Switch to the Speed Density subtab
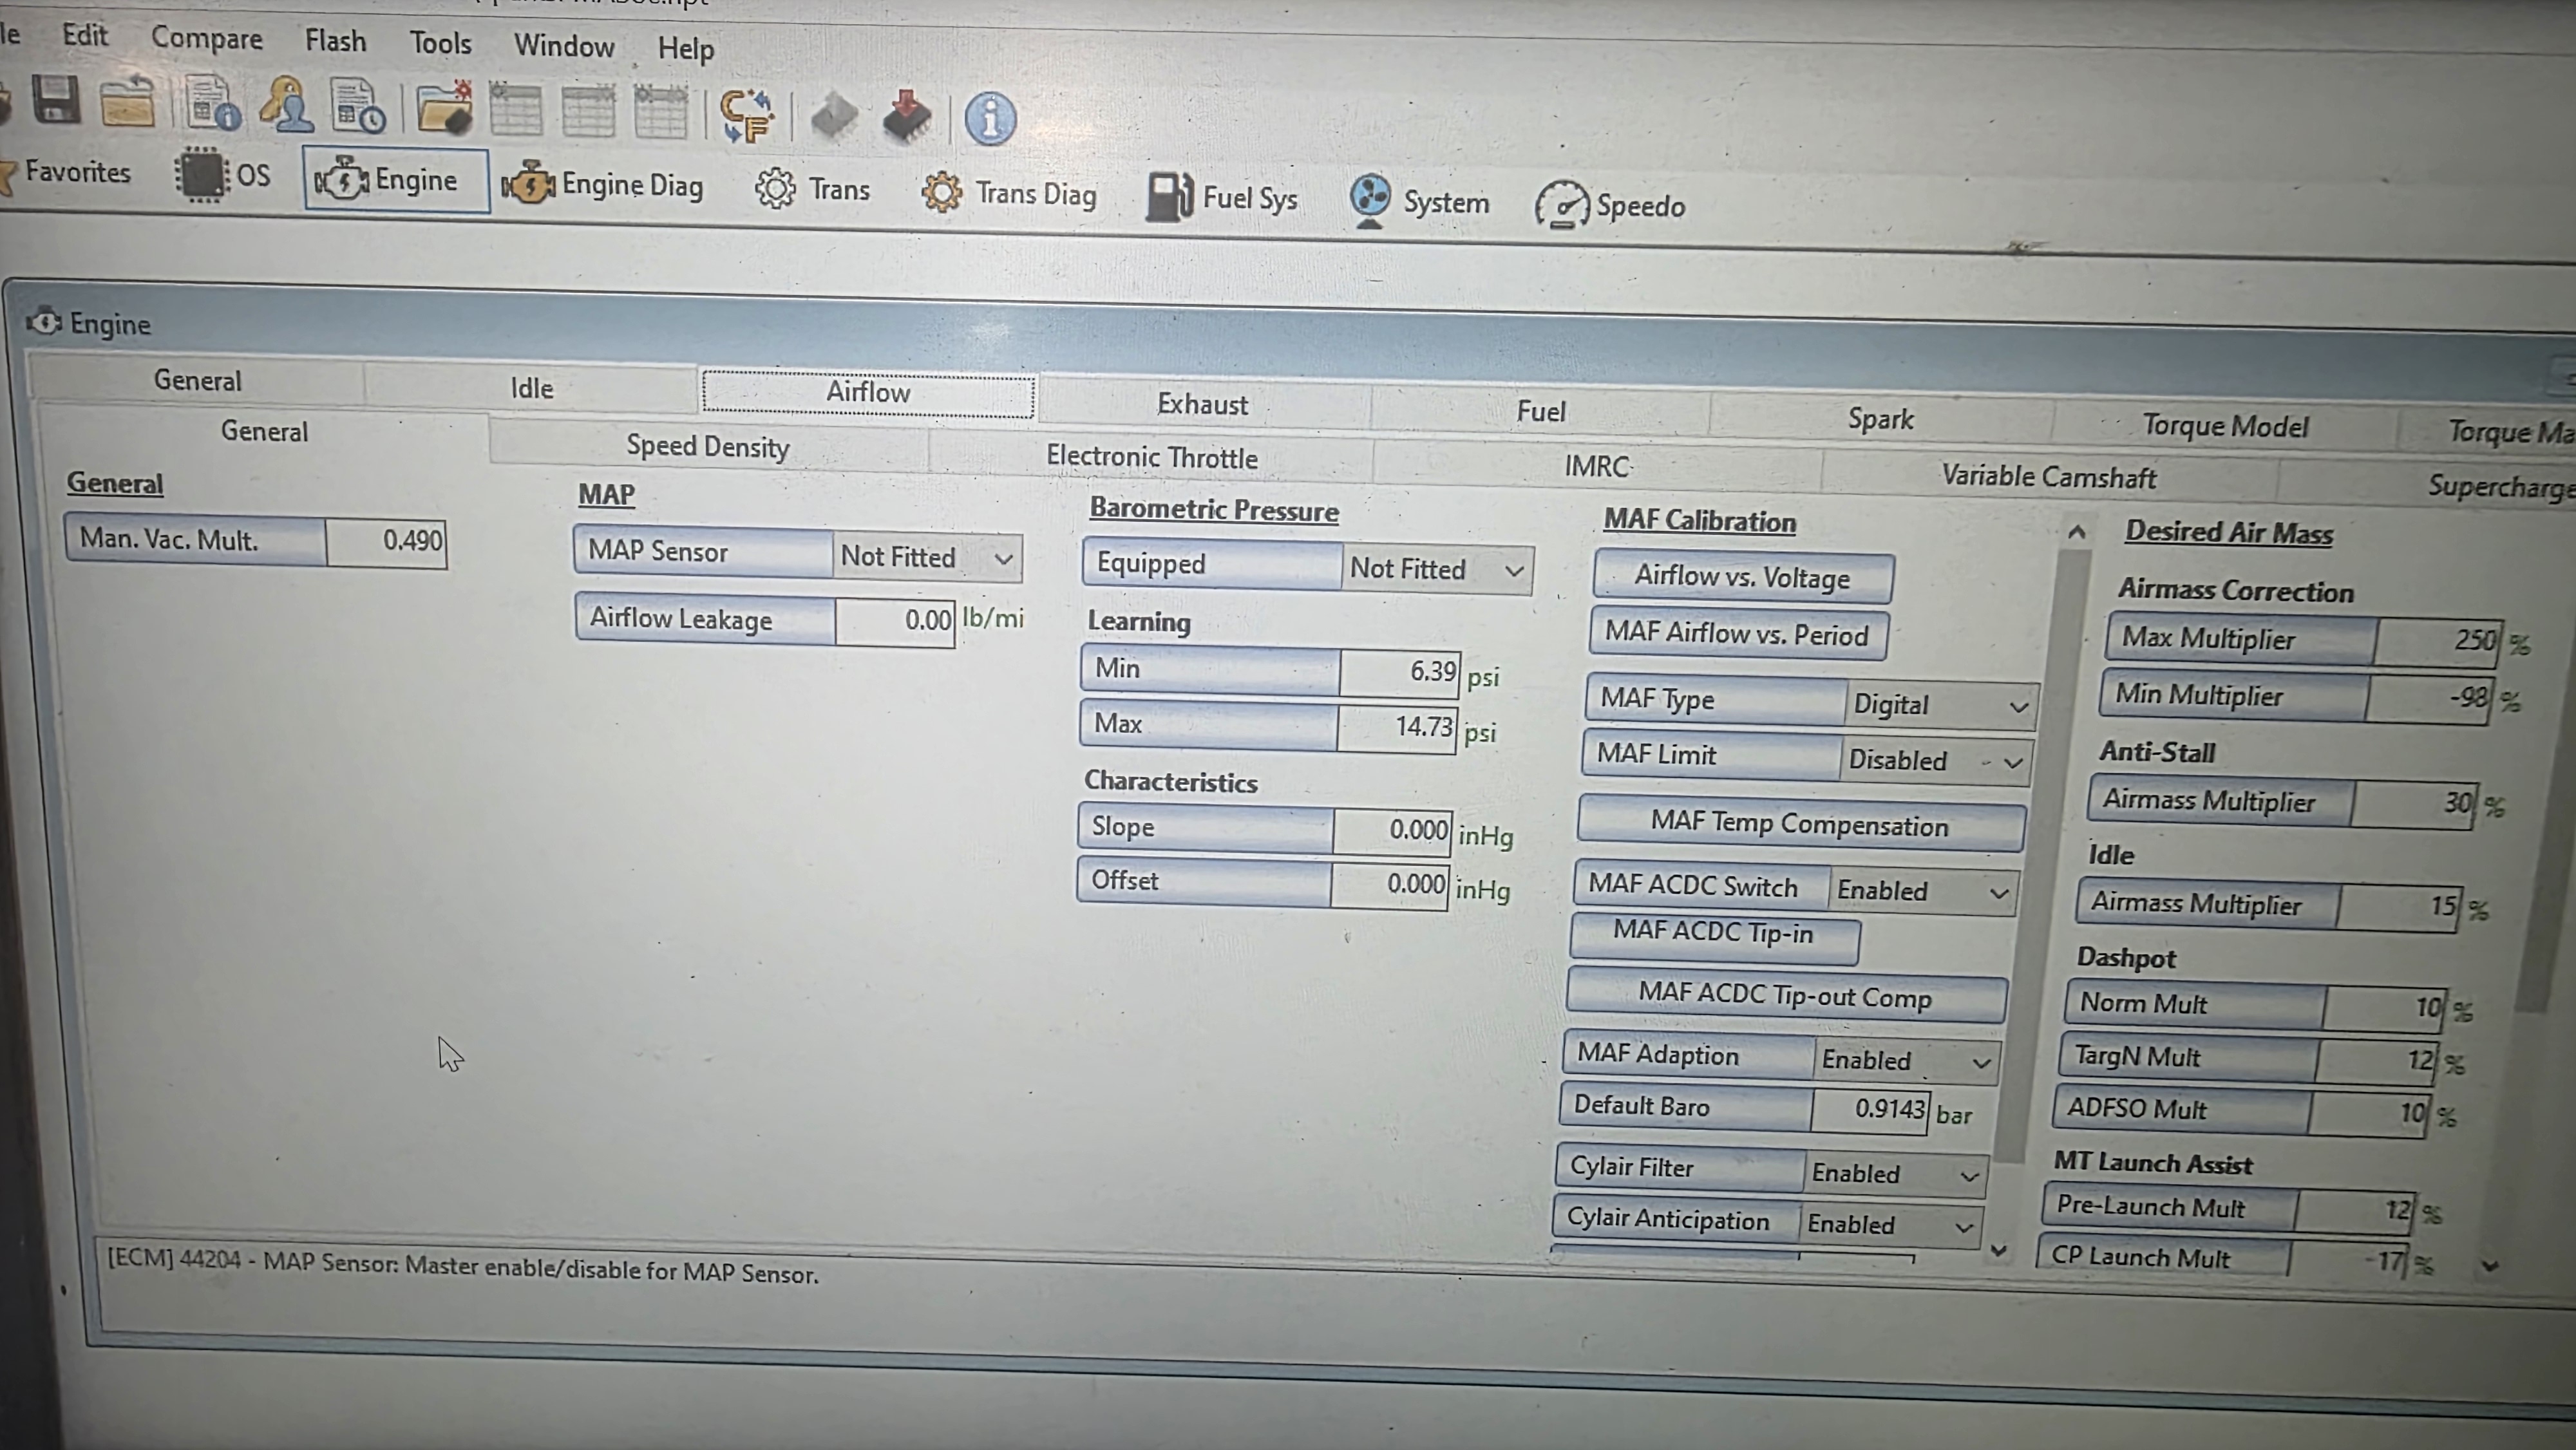2576x1450 pixels. click(708, 446)
